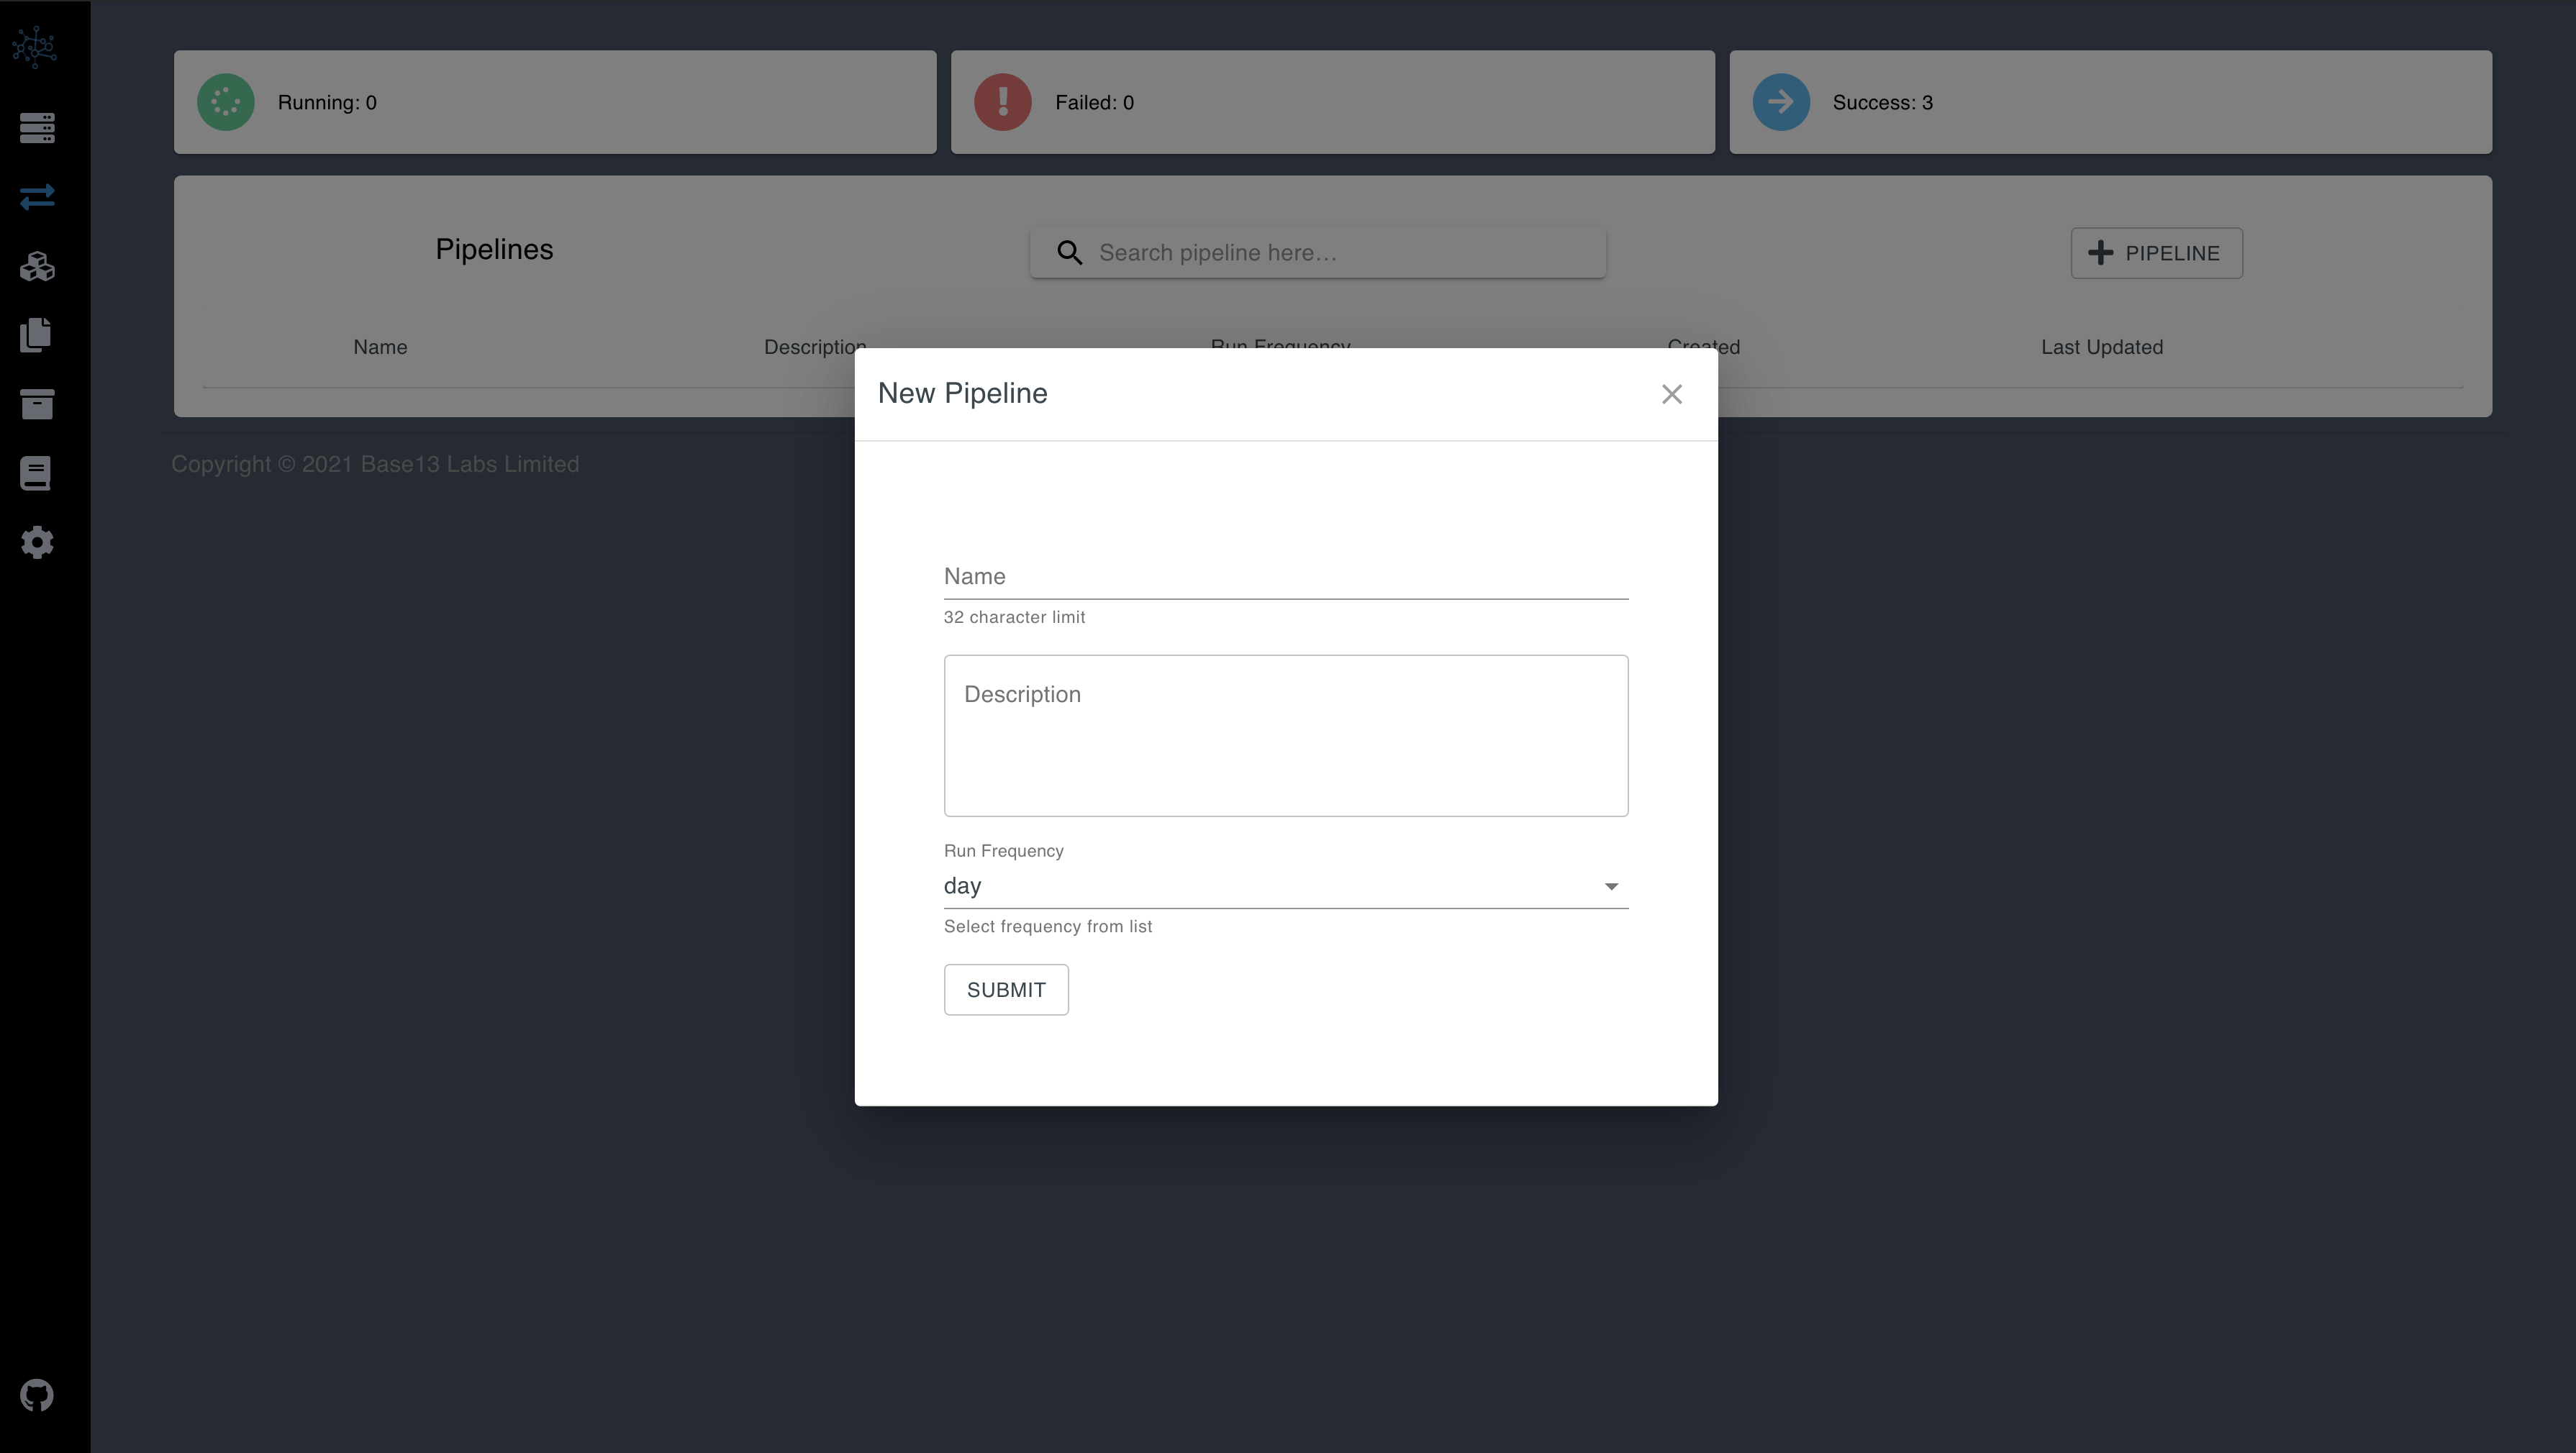Select the pipelines arrows sidebar icon
Viewport: 2576px width, 1453px height.
(x=37, y=197)
